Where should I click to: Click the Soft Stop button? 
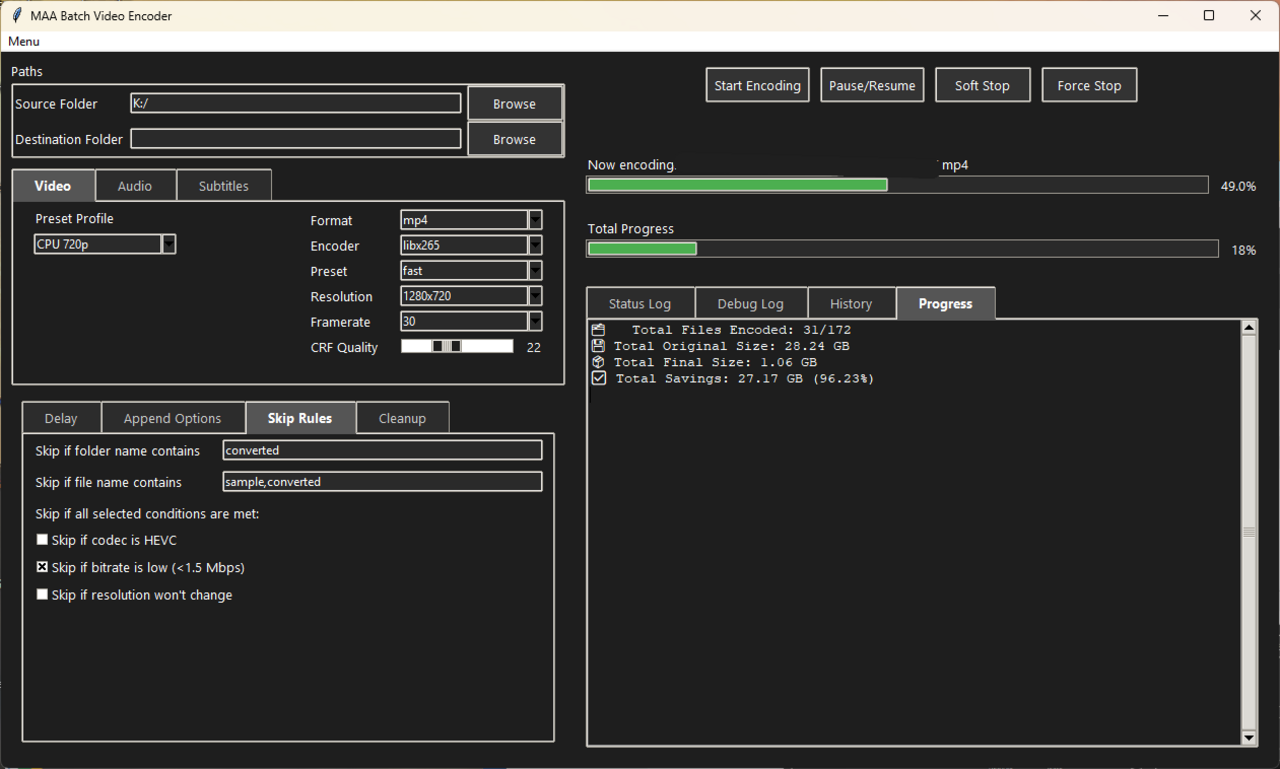coord(982,85)
